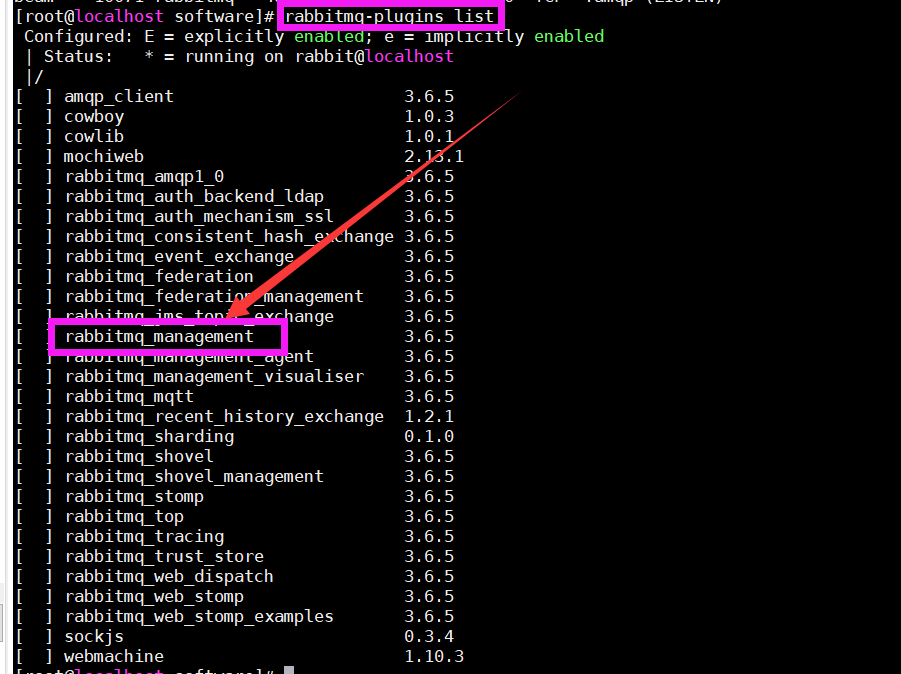
Task: Select the "rabbitmq_web_stomp_examples" plugin name
Action: click(199, 617)
